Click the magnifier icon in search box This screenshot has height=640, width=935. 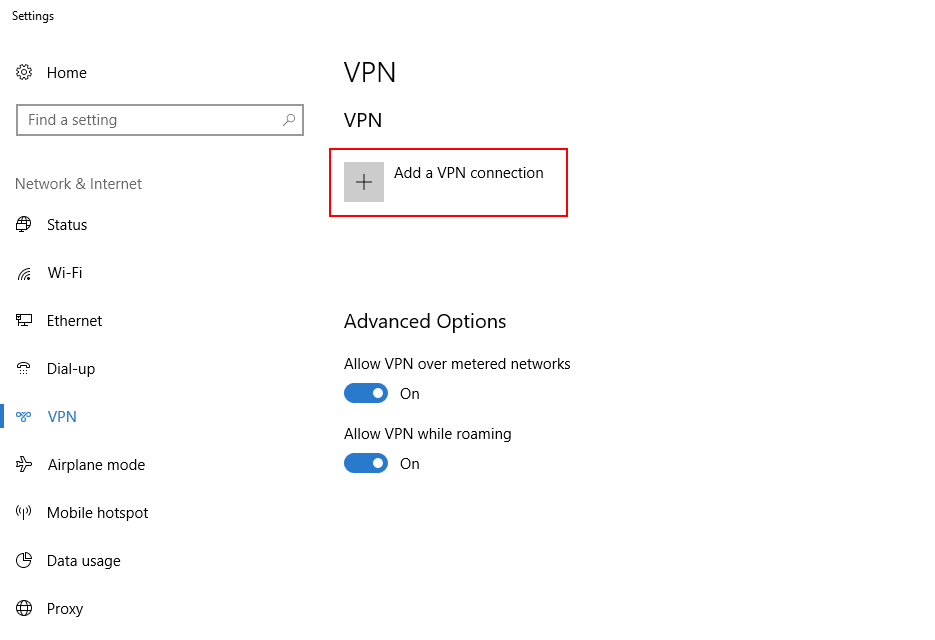click(289, 120)
